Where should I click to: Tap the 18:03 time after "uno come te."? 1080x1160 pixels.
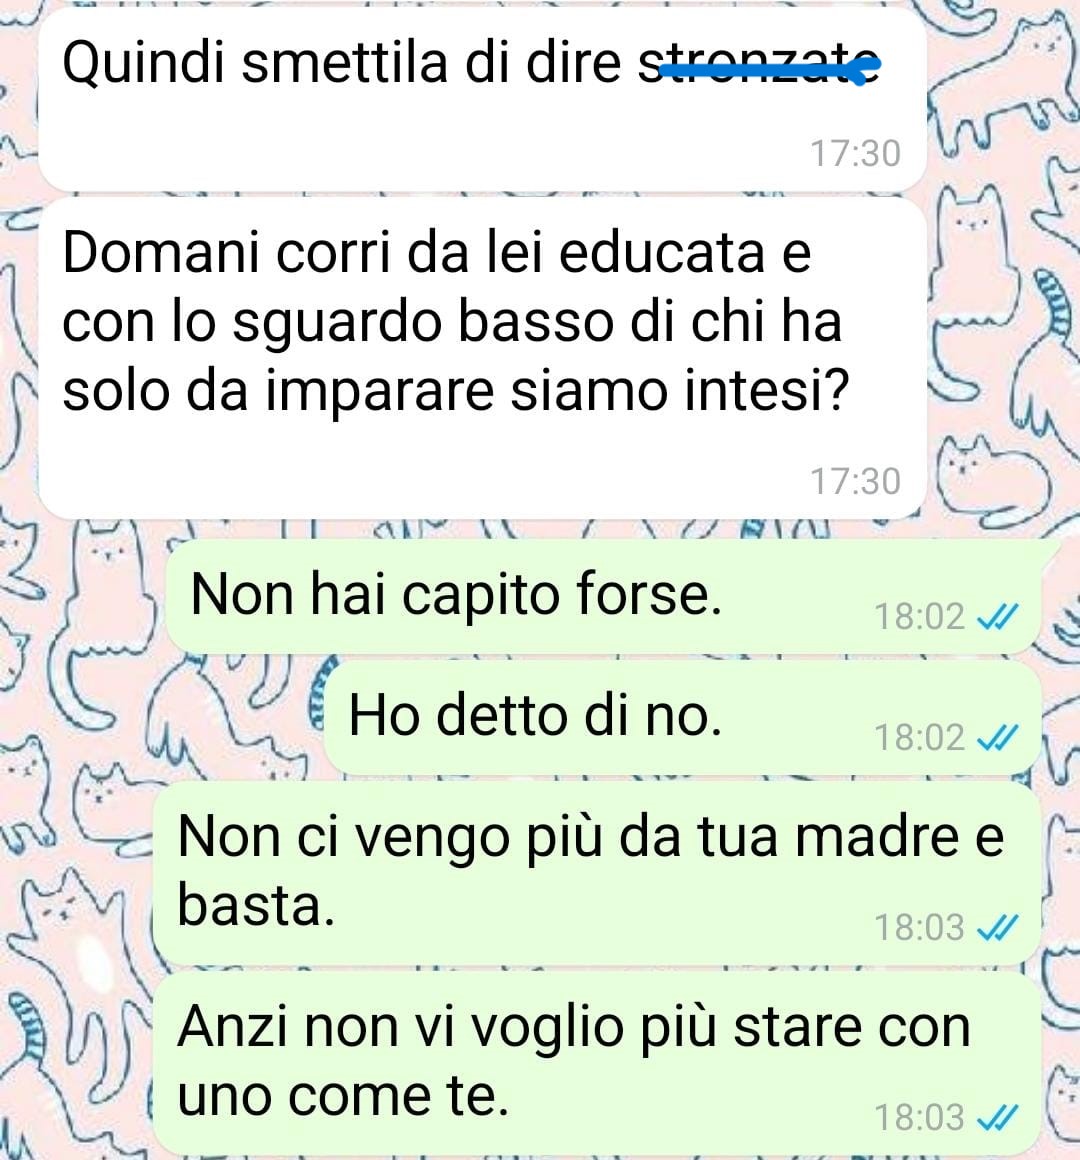(919, 1117)
